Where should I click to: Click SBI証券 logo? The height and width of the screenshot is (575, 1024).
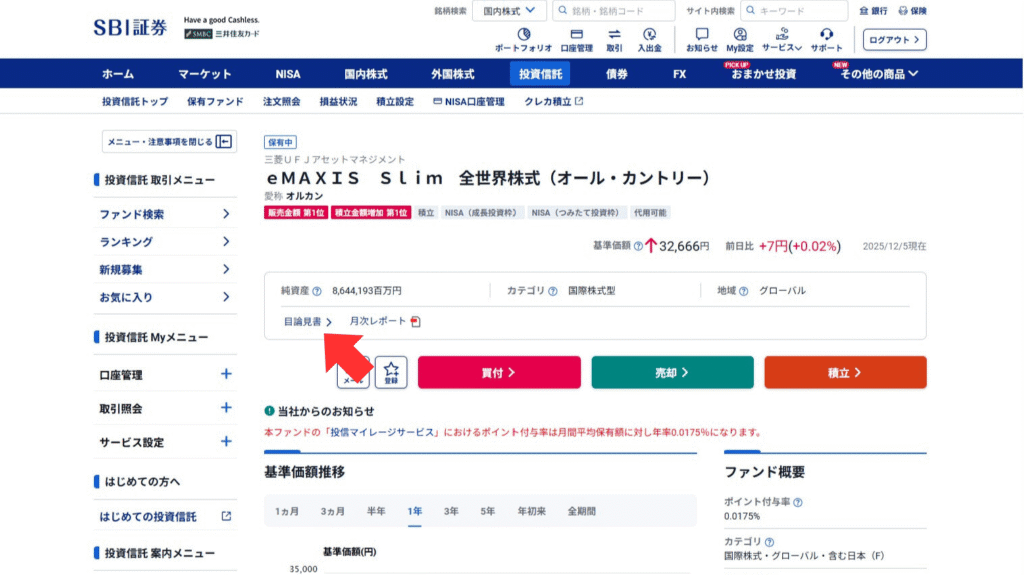(130, 27)
